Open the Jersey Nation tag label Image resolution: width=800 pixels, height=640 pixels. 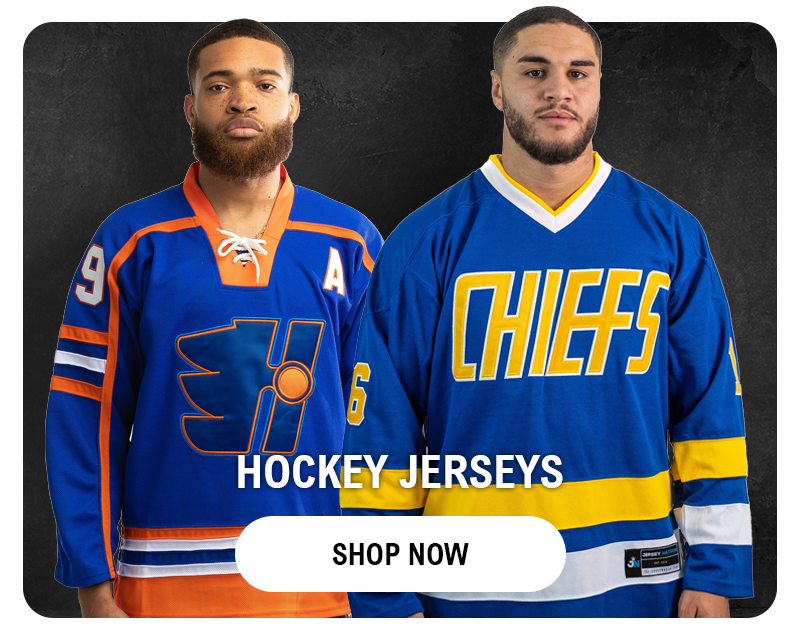(x=652, y=561)
